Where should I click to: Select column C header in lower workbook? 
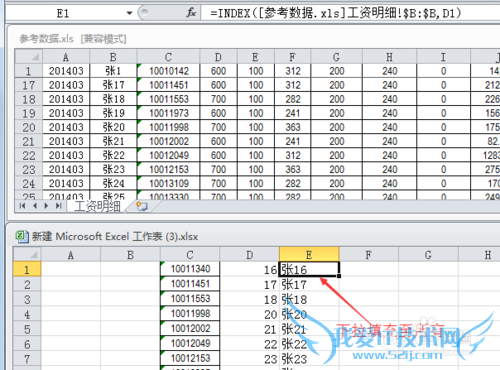[190, 255]
